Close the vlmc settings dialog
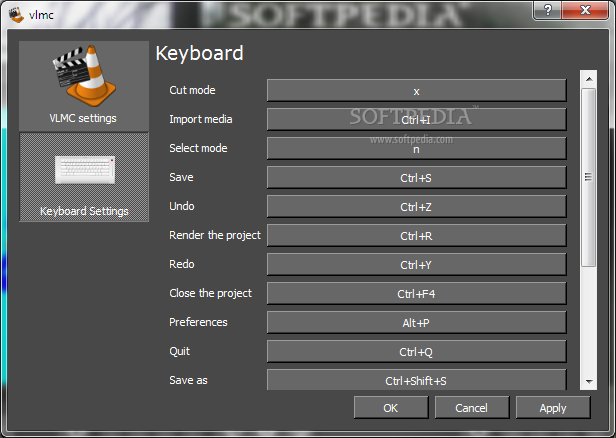This screenshot has height=438, width=616. pos(585,10)
